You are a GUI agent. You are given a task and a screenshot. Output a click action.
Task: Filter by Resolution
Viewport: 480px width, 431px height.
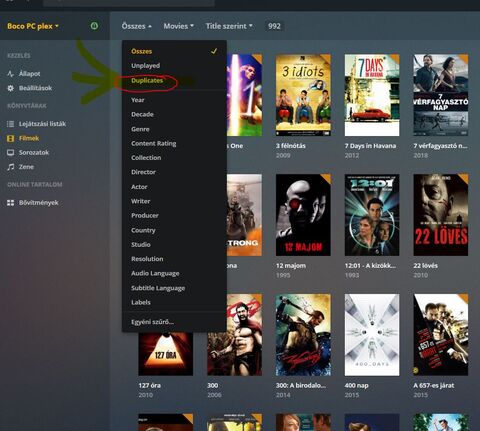pos(174,259)
